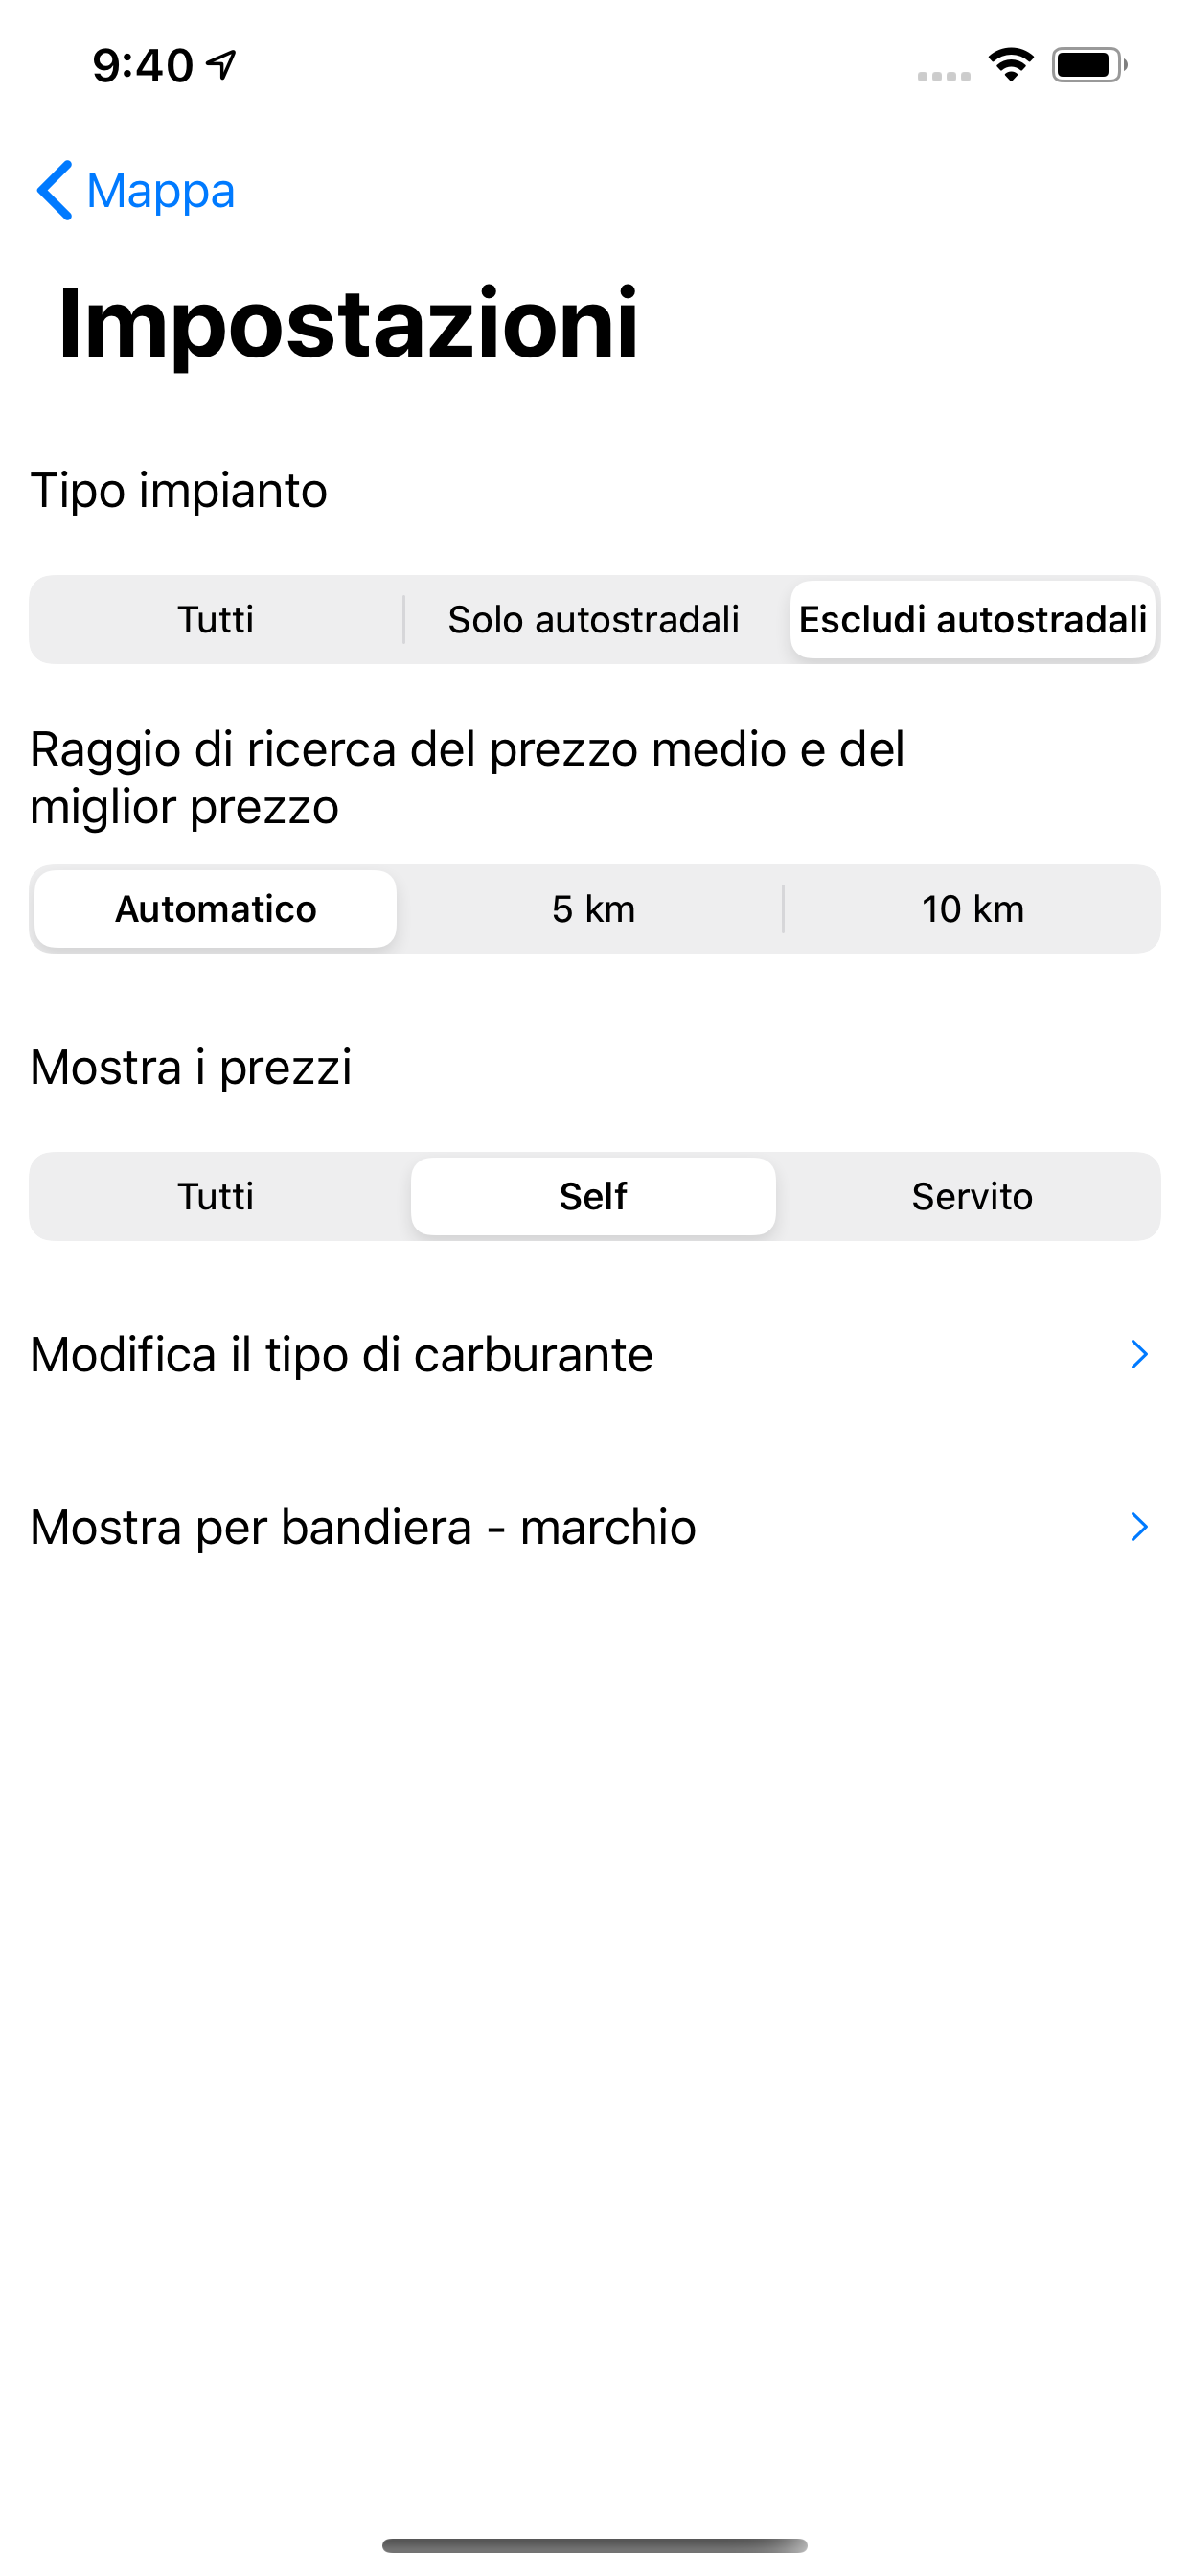Tap chevron beside Mostra per bandiera - marchio

coord(1138,1527)
